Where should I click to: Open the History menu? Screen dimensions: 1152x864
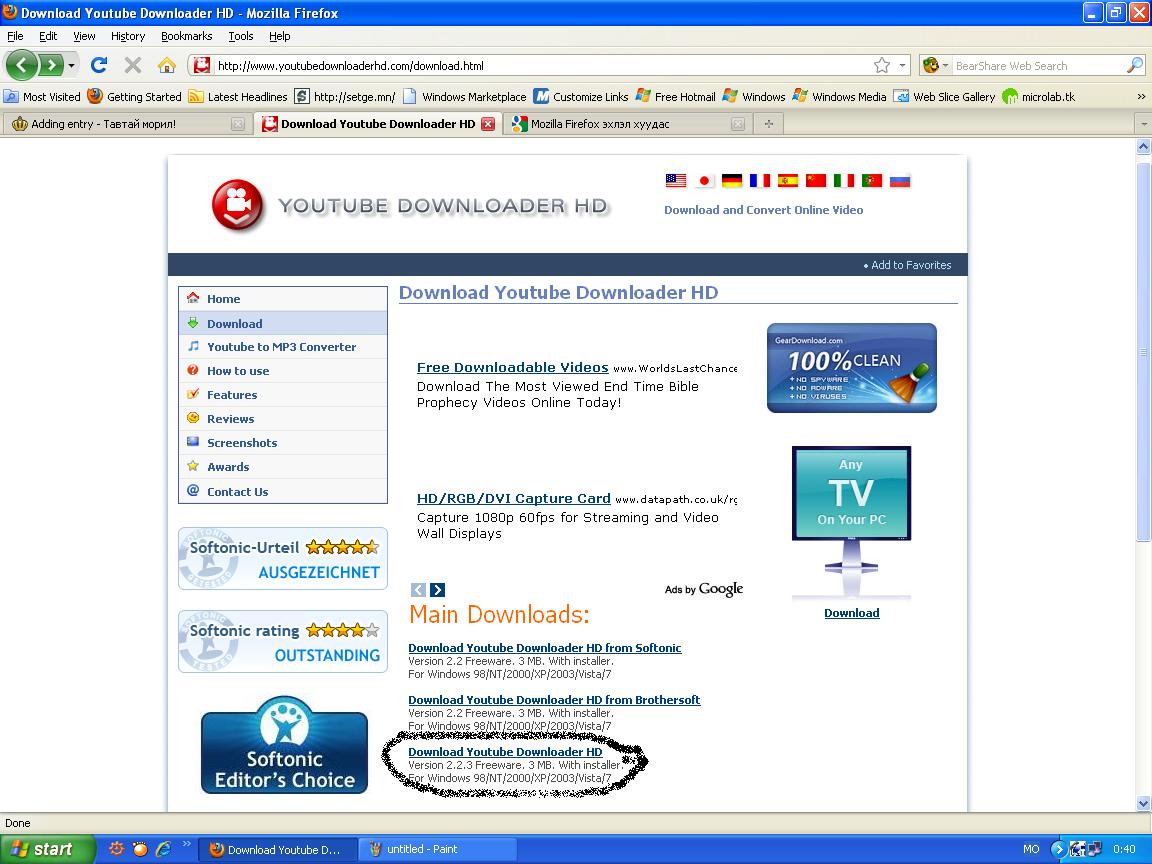click(x=128, y=36)
